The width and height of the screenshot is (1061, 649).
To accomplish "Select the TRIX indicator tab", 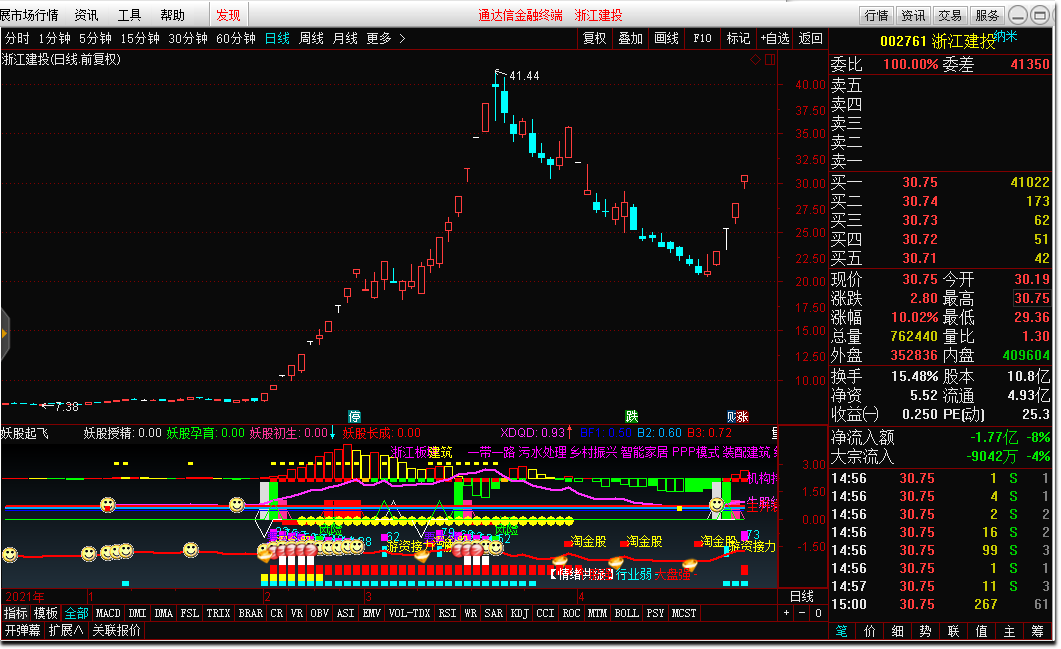I will coord(219,613).
